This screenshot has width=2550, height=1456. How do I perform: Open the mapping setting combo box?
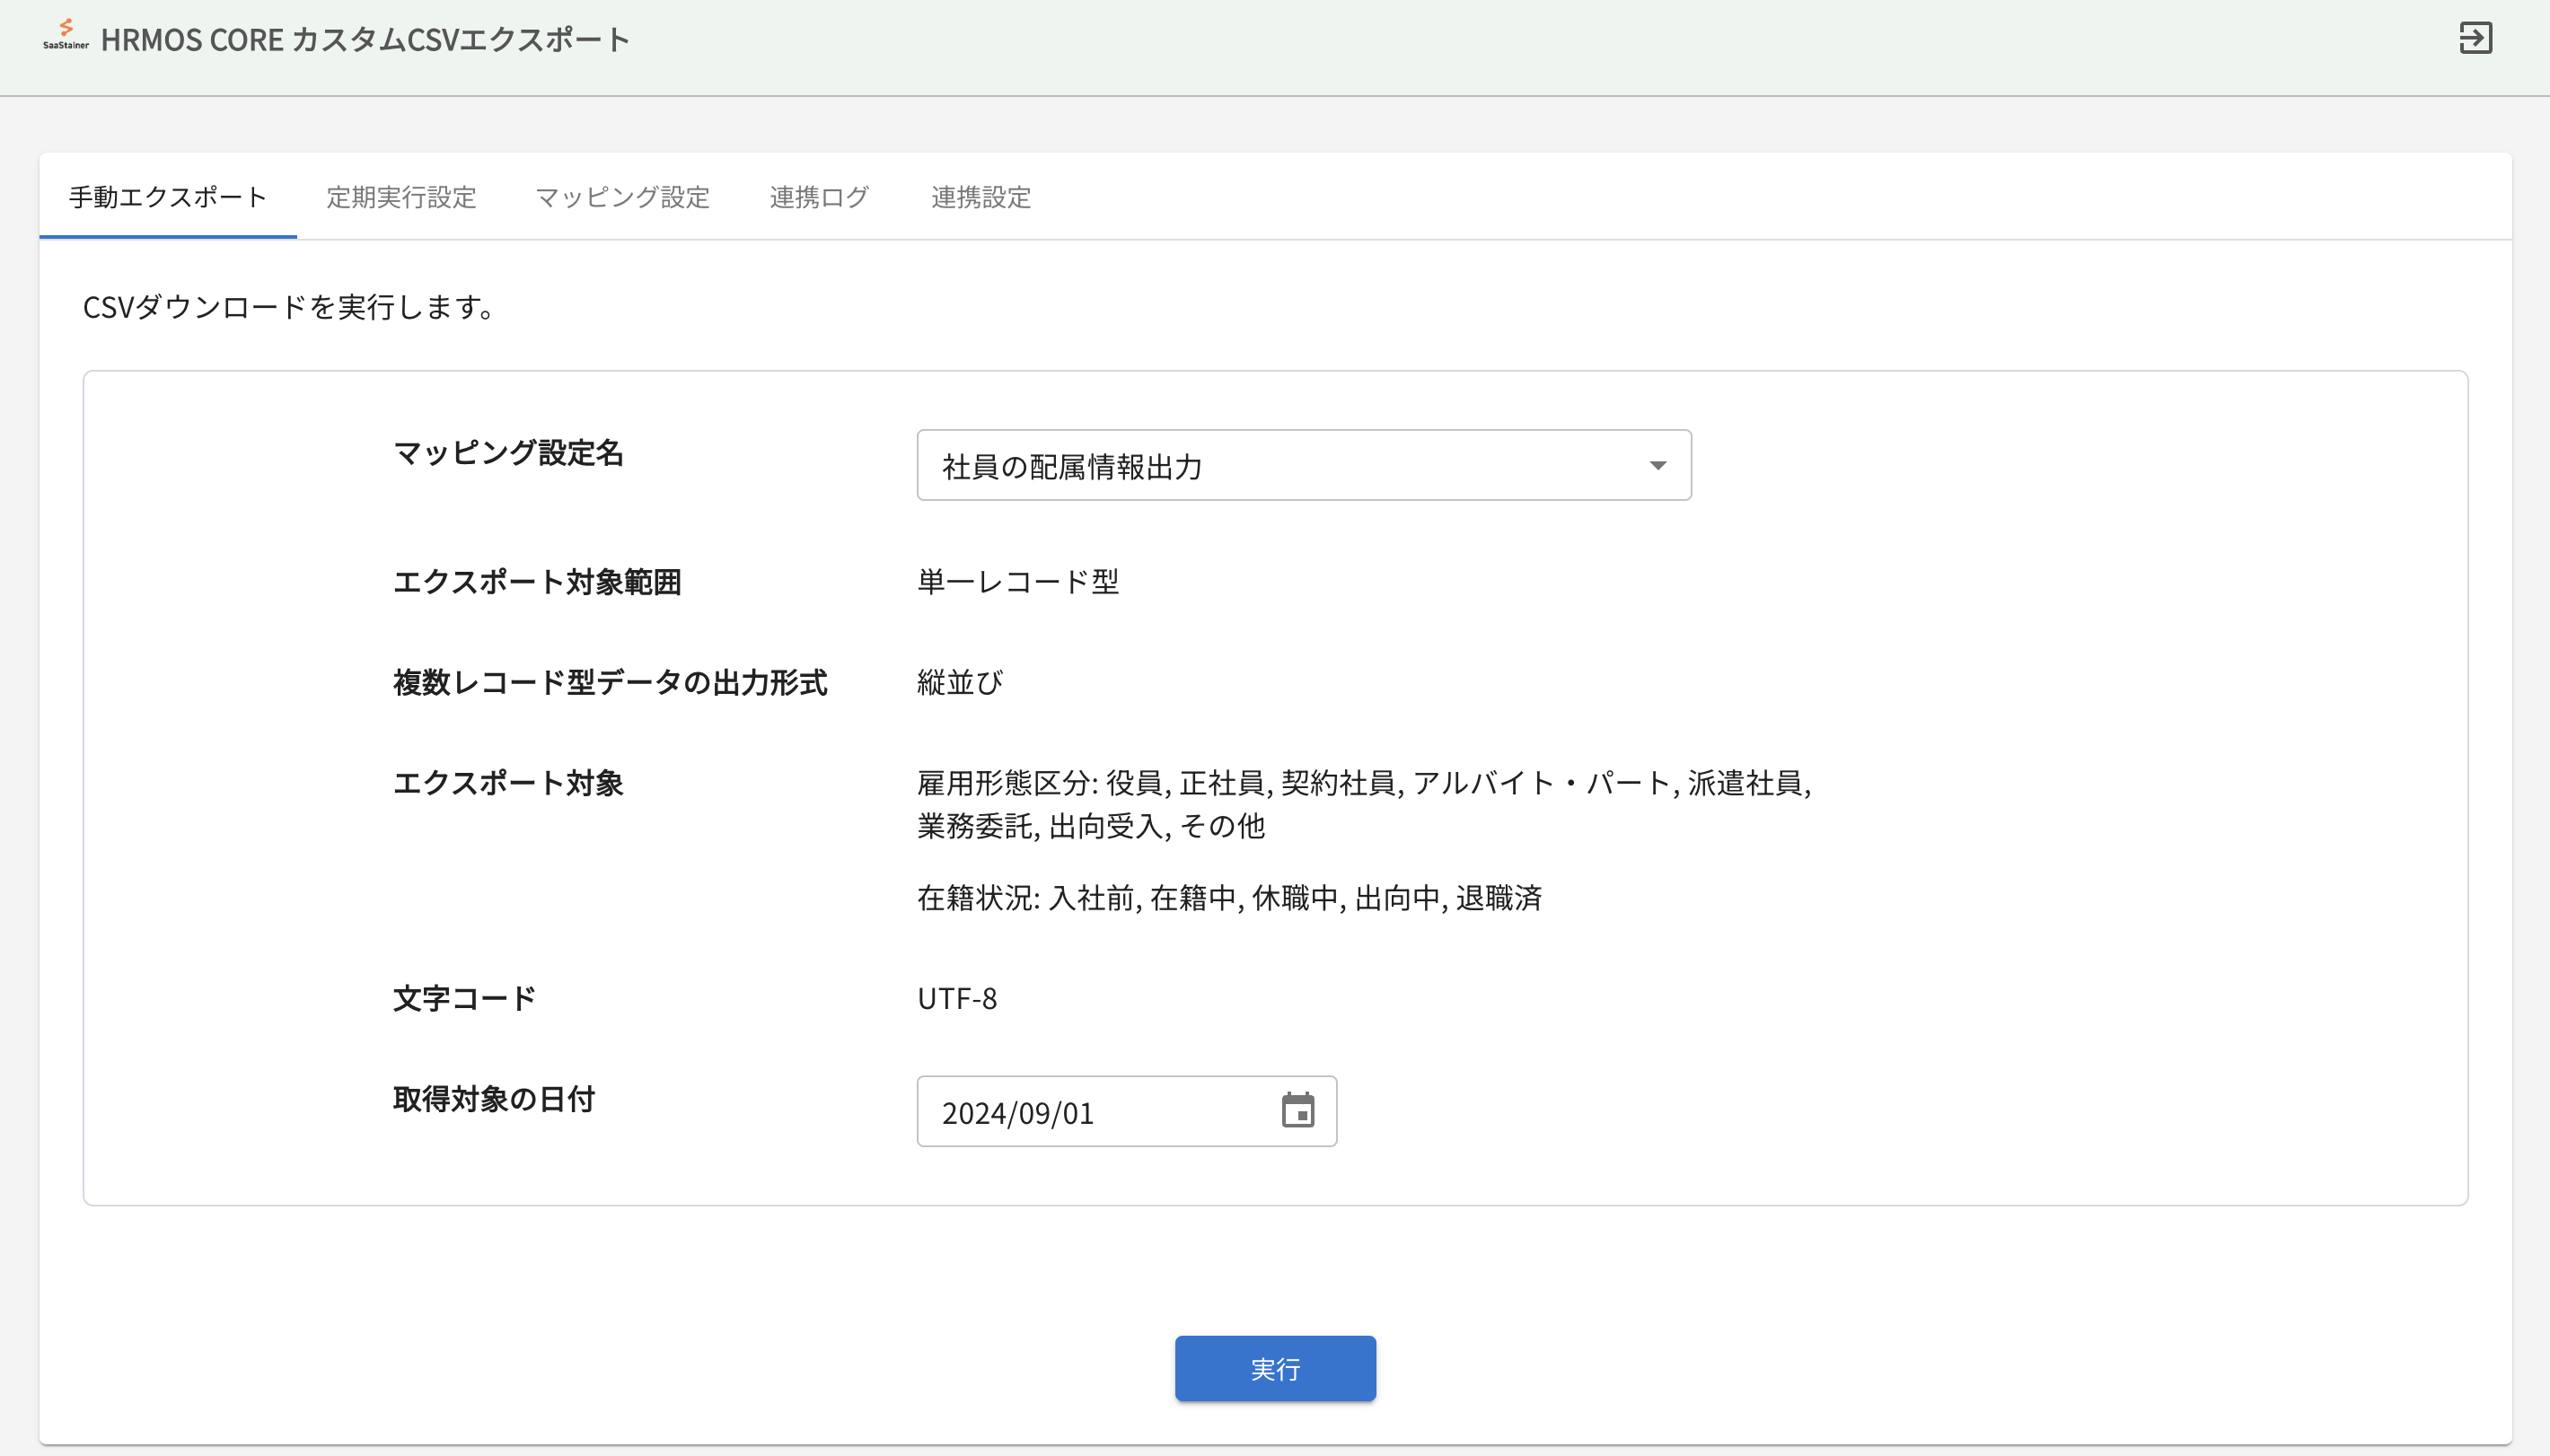[x=1300, y=464]
